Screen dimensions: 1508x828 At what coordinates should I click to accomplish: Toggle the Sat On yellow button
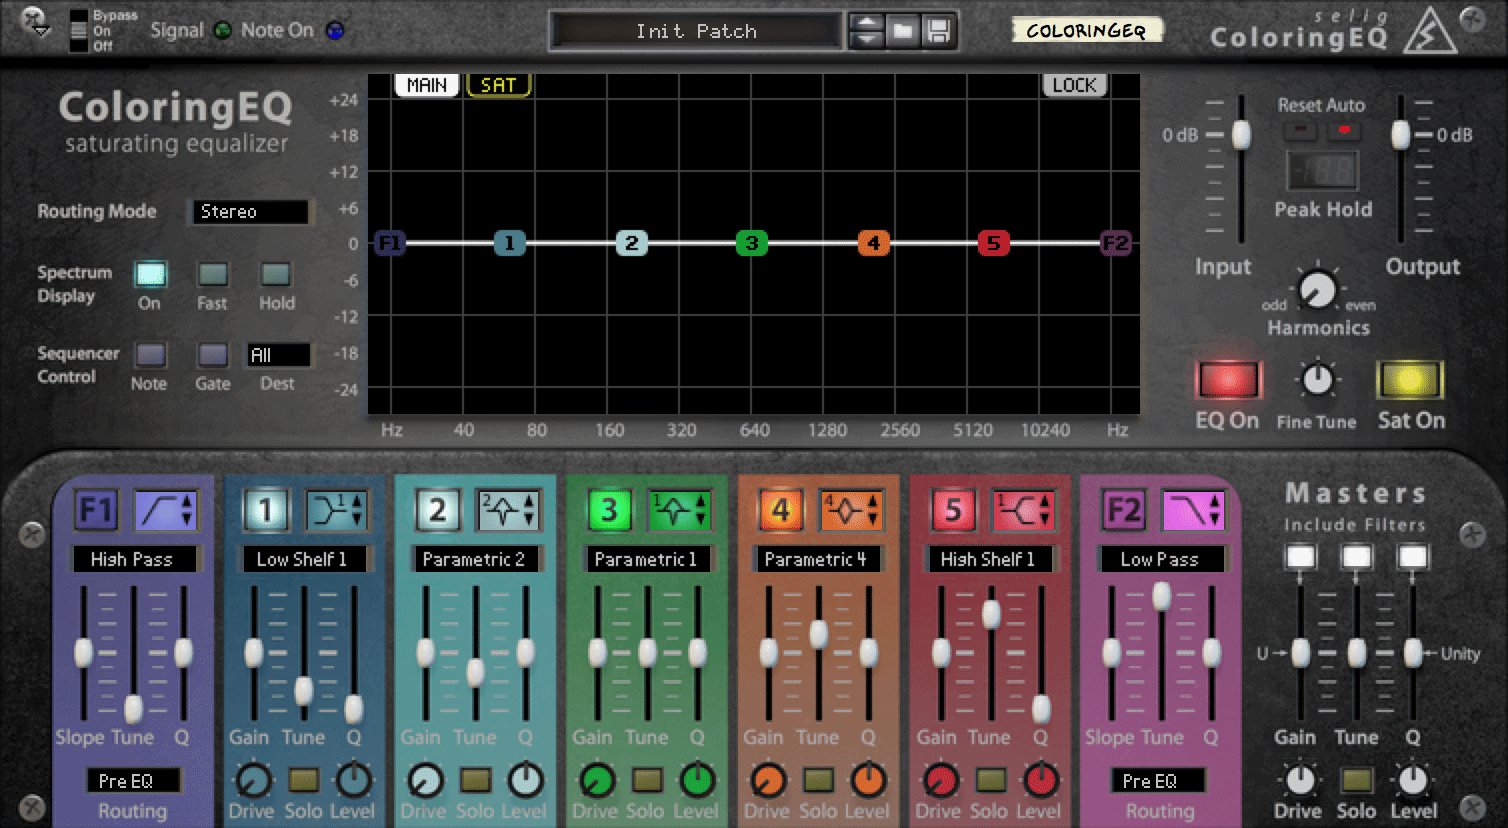(x=1410, y=381)
